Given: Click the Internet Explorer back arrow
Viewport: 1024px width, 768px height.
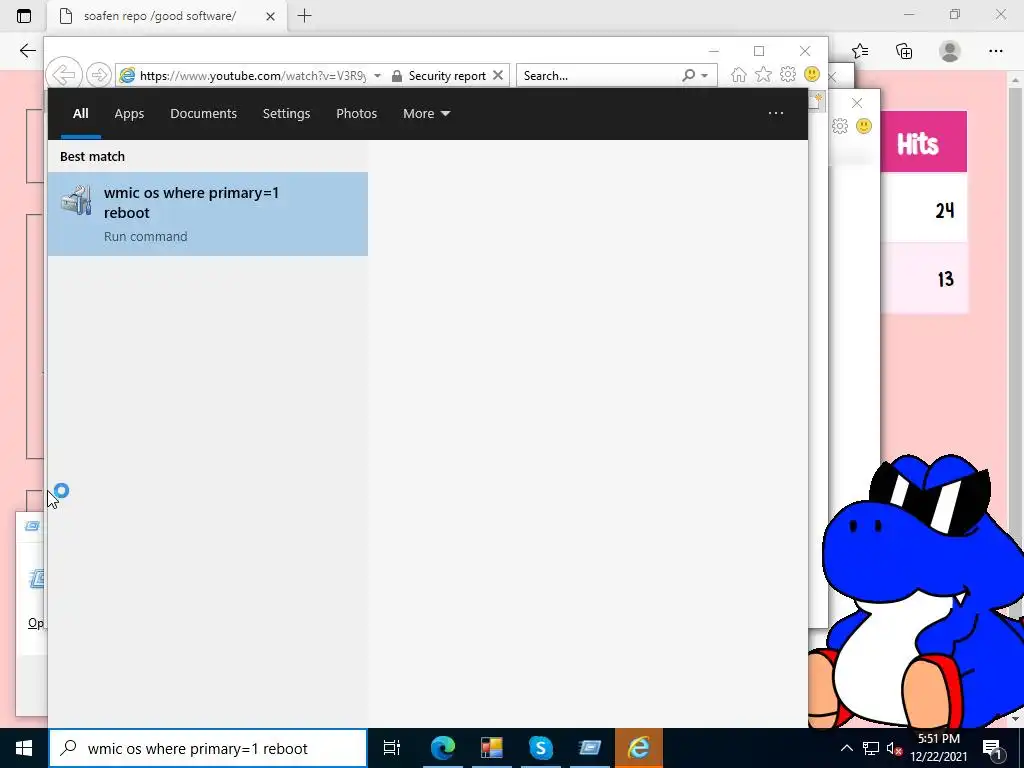Looking at the screenshot, I should point(64,75).
